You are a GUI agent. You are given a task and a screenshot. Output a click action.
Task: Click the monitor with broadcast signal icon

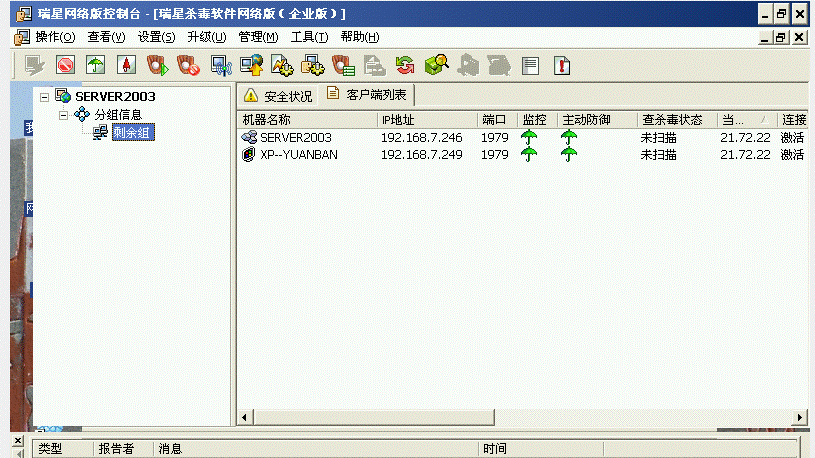[x=221, y=66]
